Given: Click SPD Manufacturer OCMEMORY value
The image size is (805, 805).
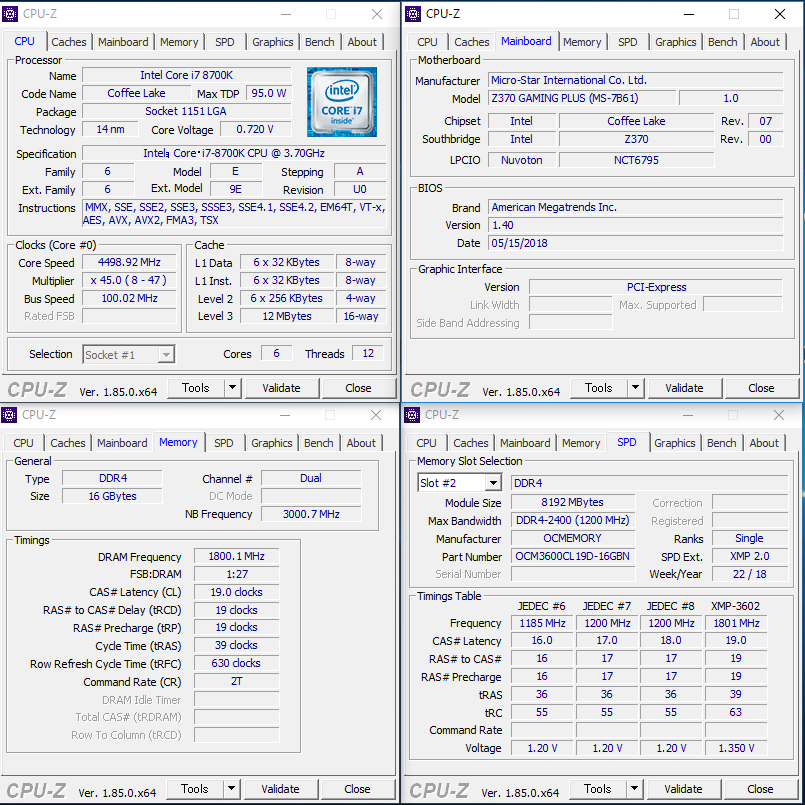Looking at the screenshot, I should tap(573, 538).
